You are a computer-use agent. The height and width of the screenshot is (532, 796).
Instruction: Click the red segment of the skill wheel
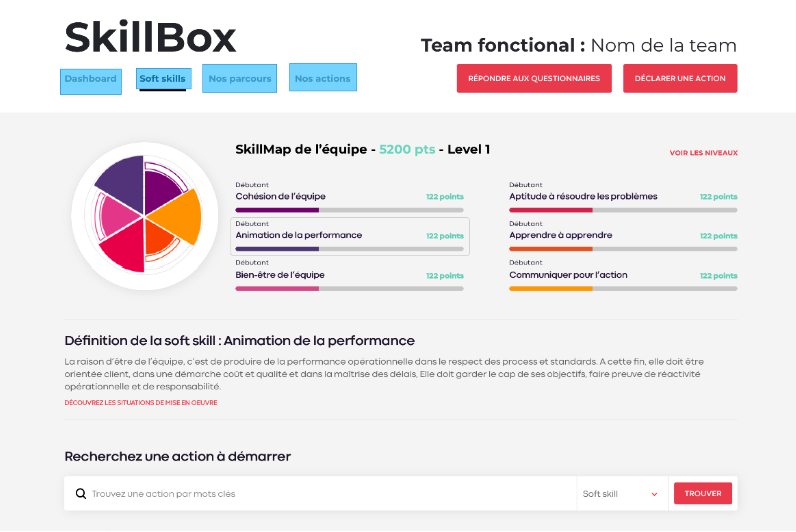(x=125, y=246)
